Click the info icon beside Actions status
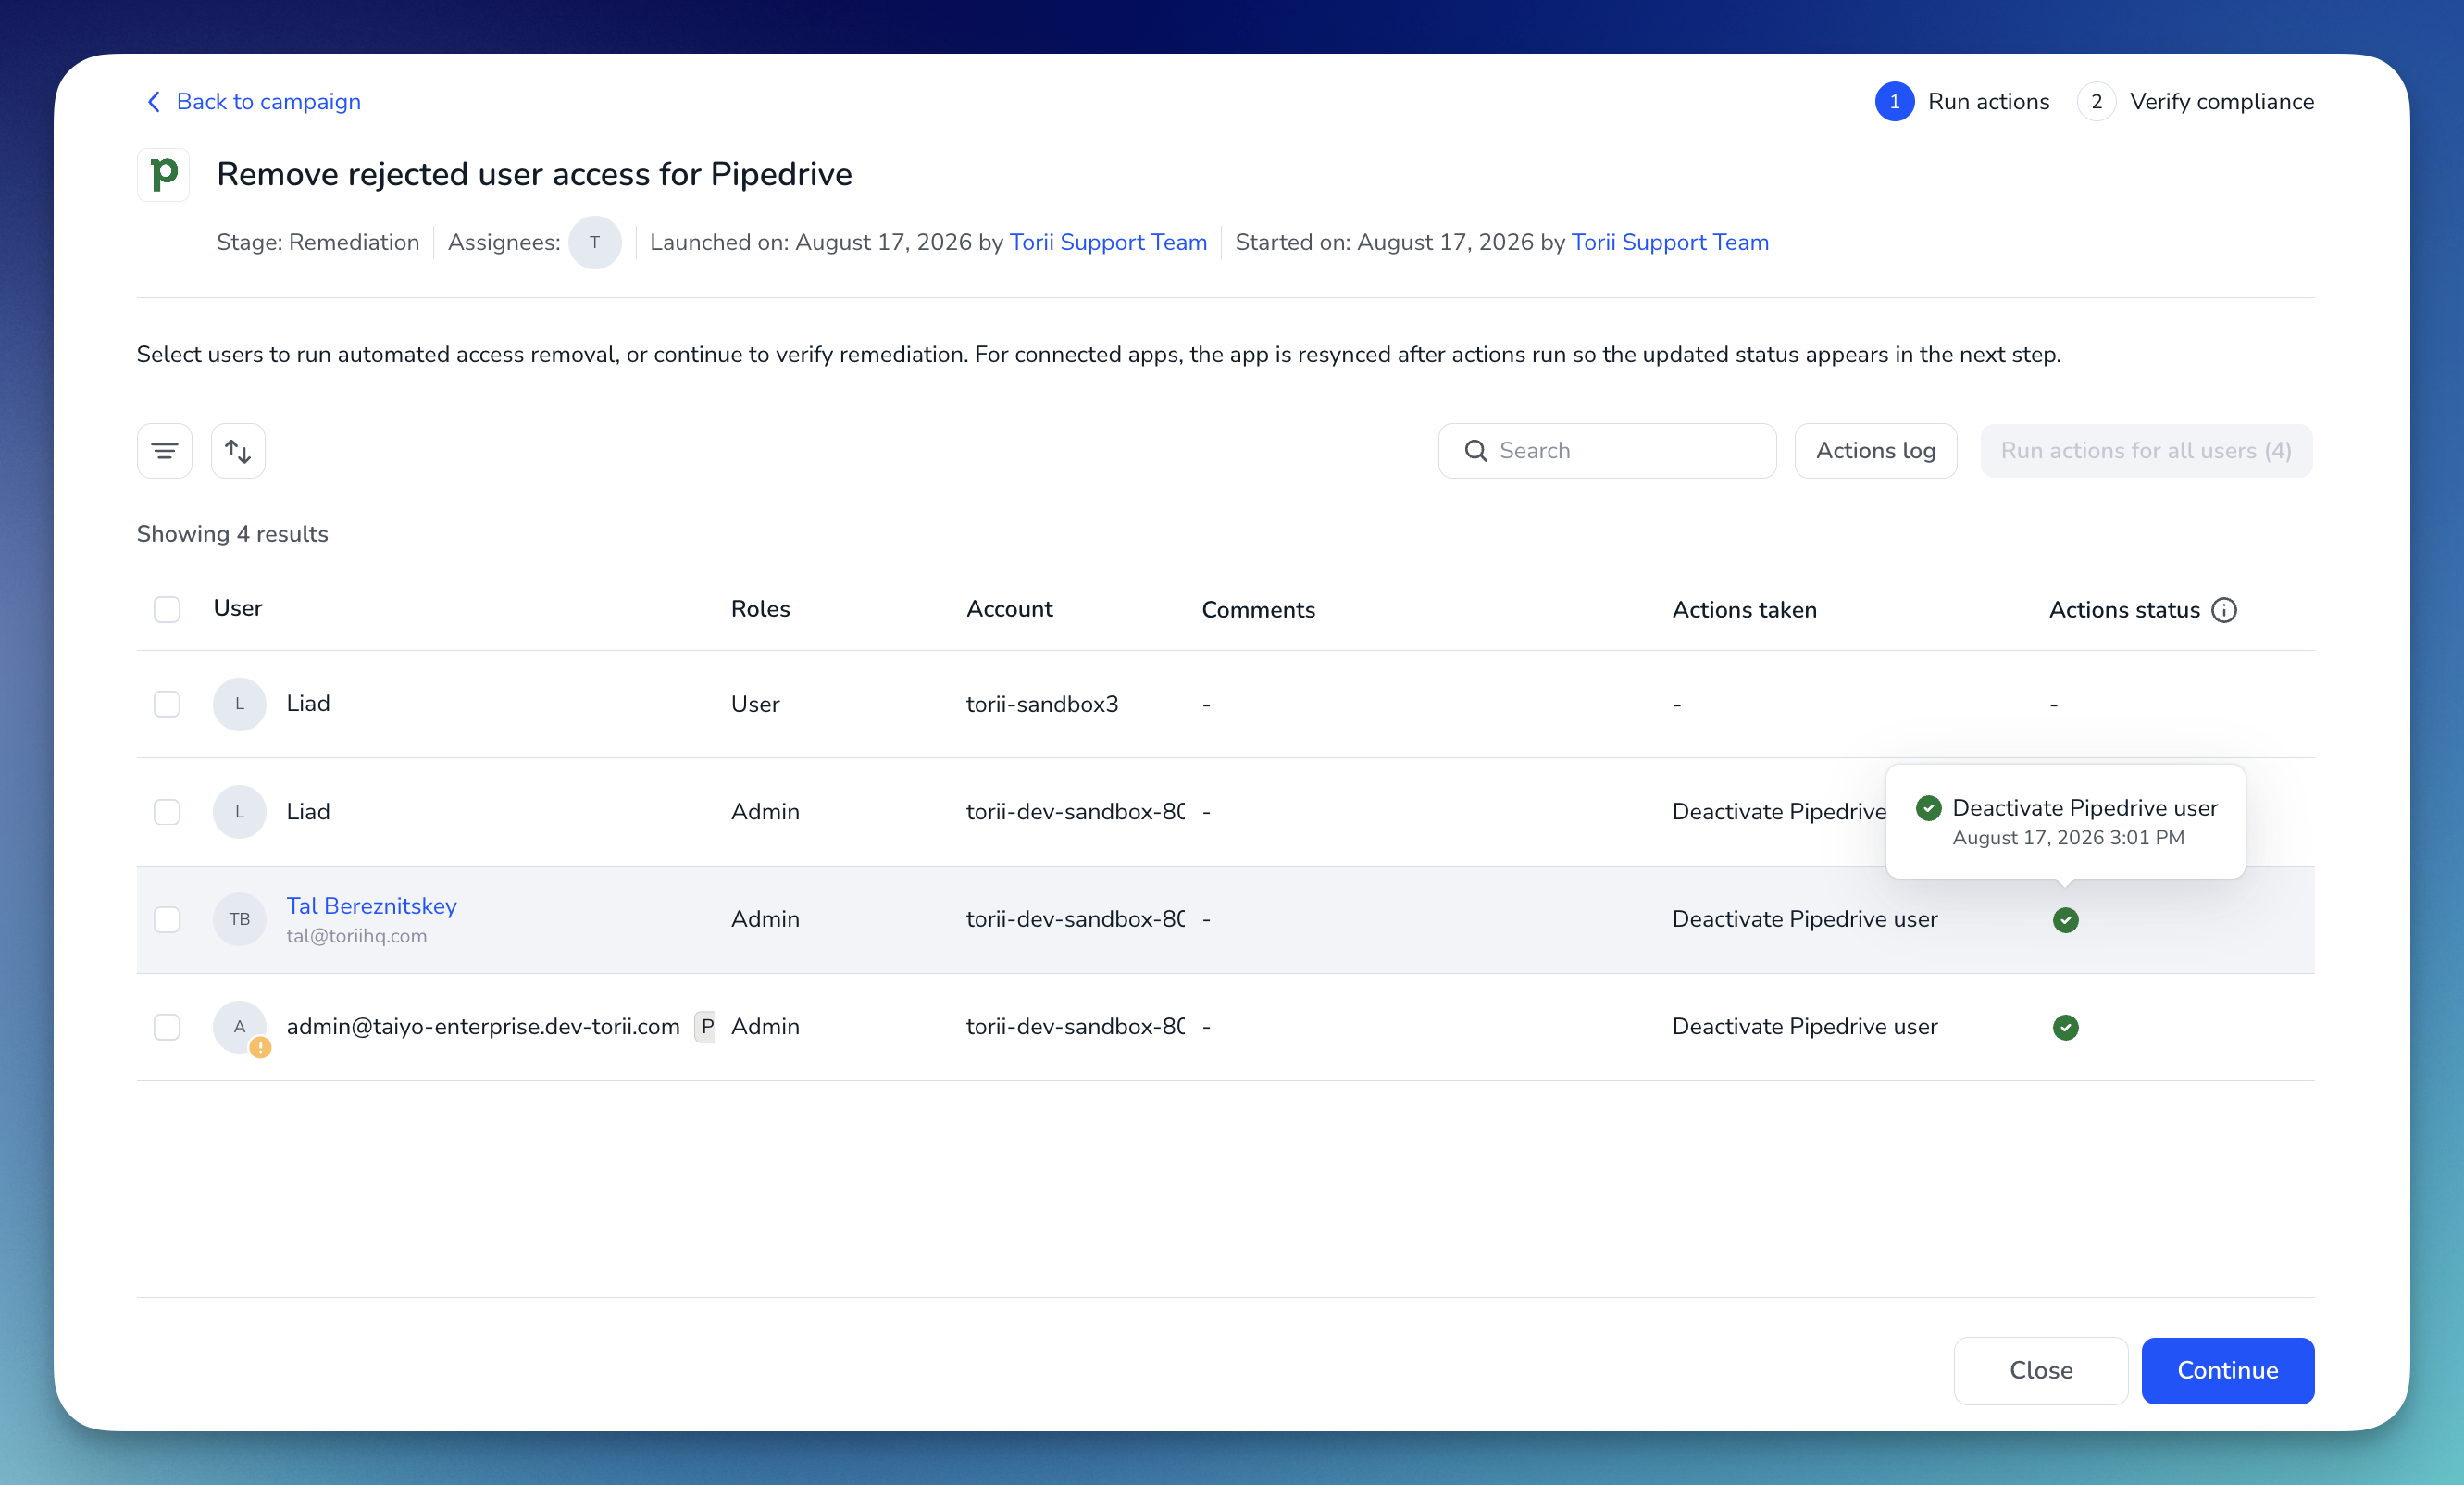 point(2224,610)
